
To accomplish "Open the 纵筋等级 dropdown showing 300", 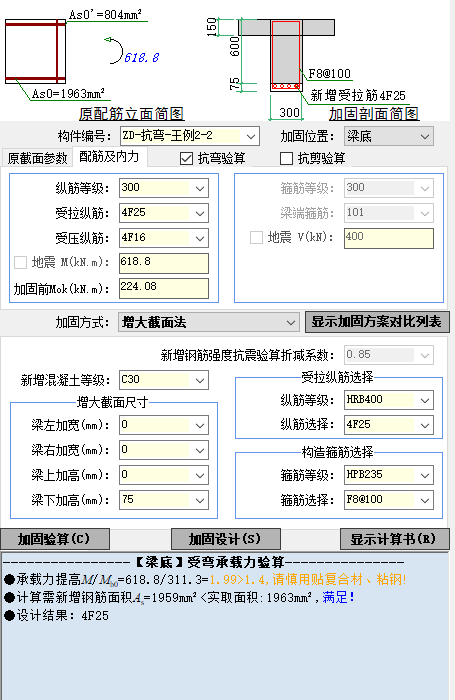I will (x=164, y=188).
